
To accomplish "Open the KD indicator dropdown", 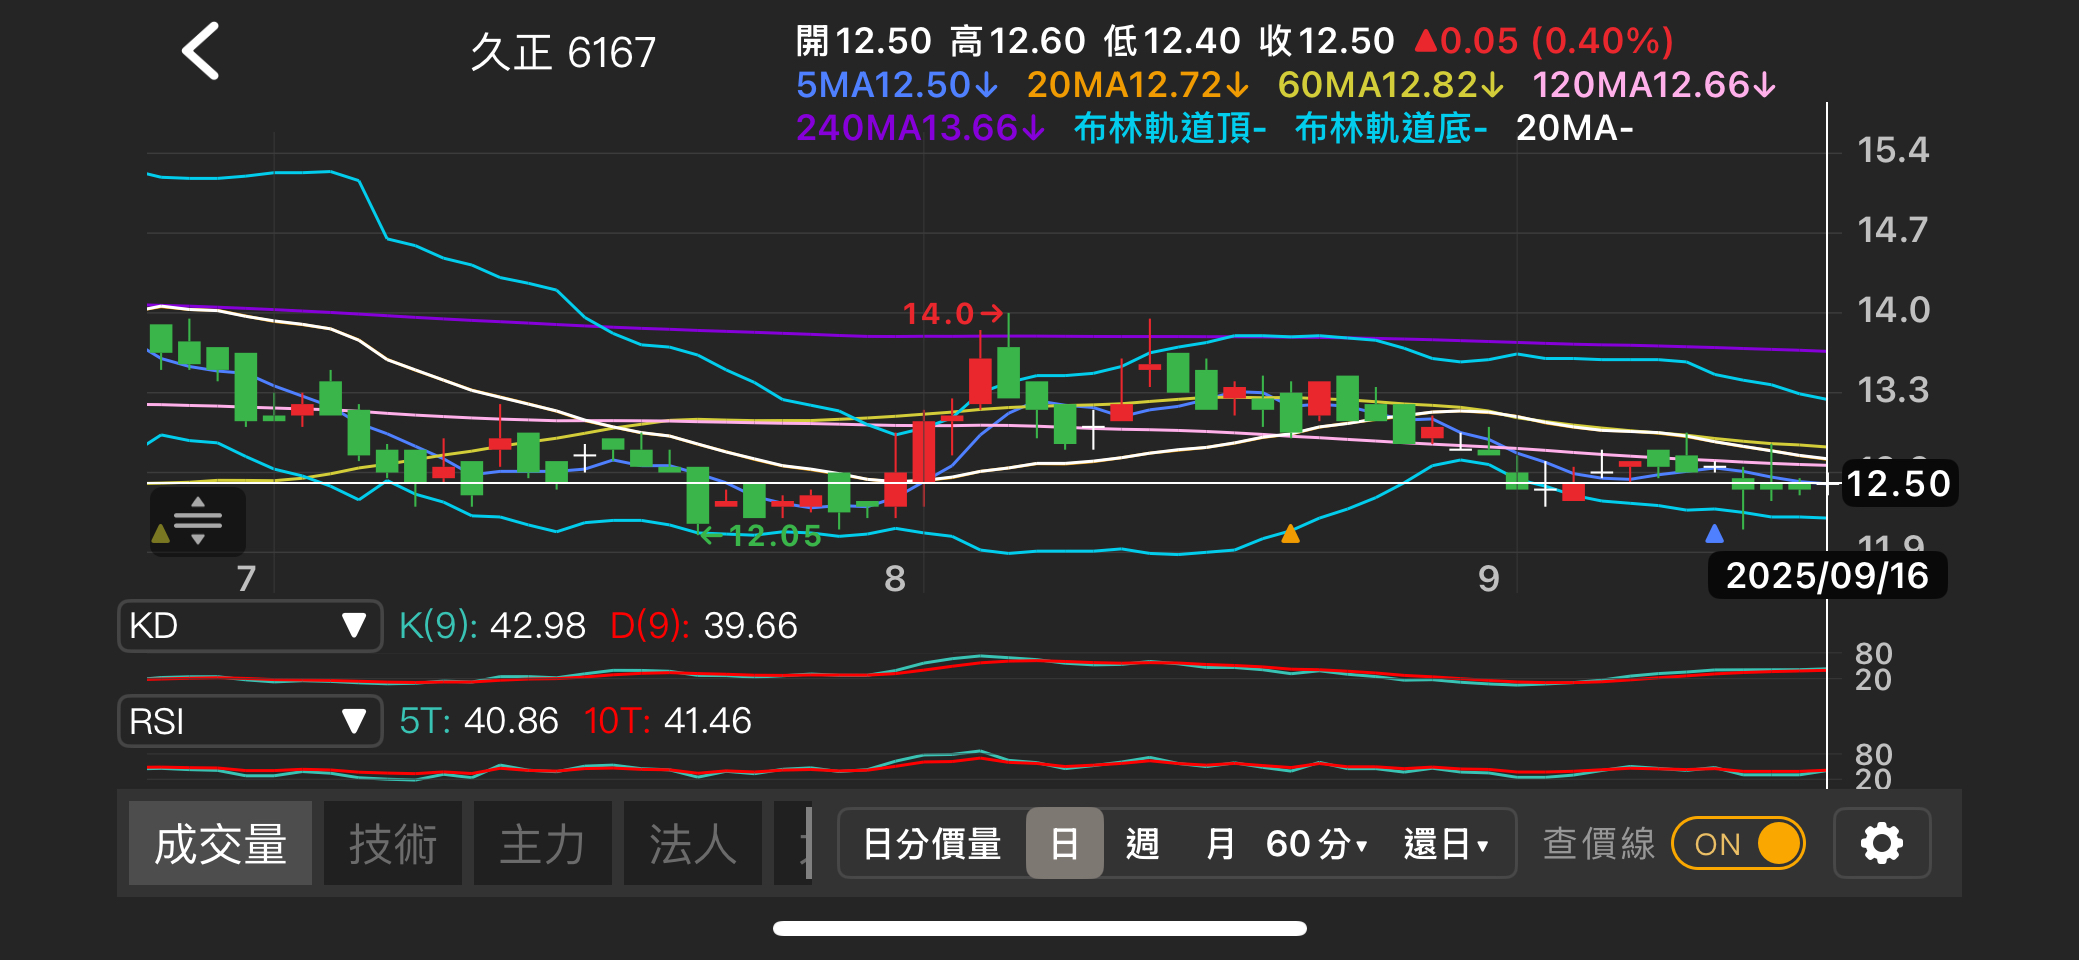I will click(x=250, y=626).
